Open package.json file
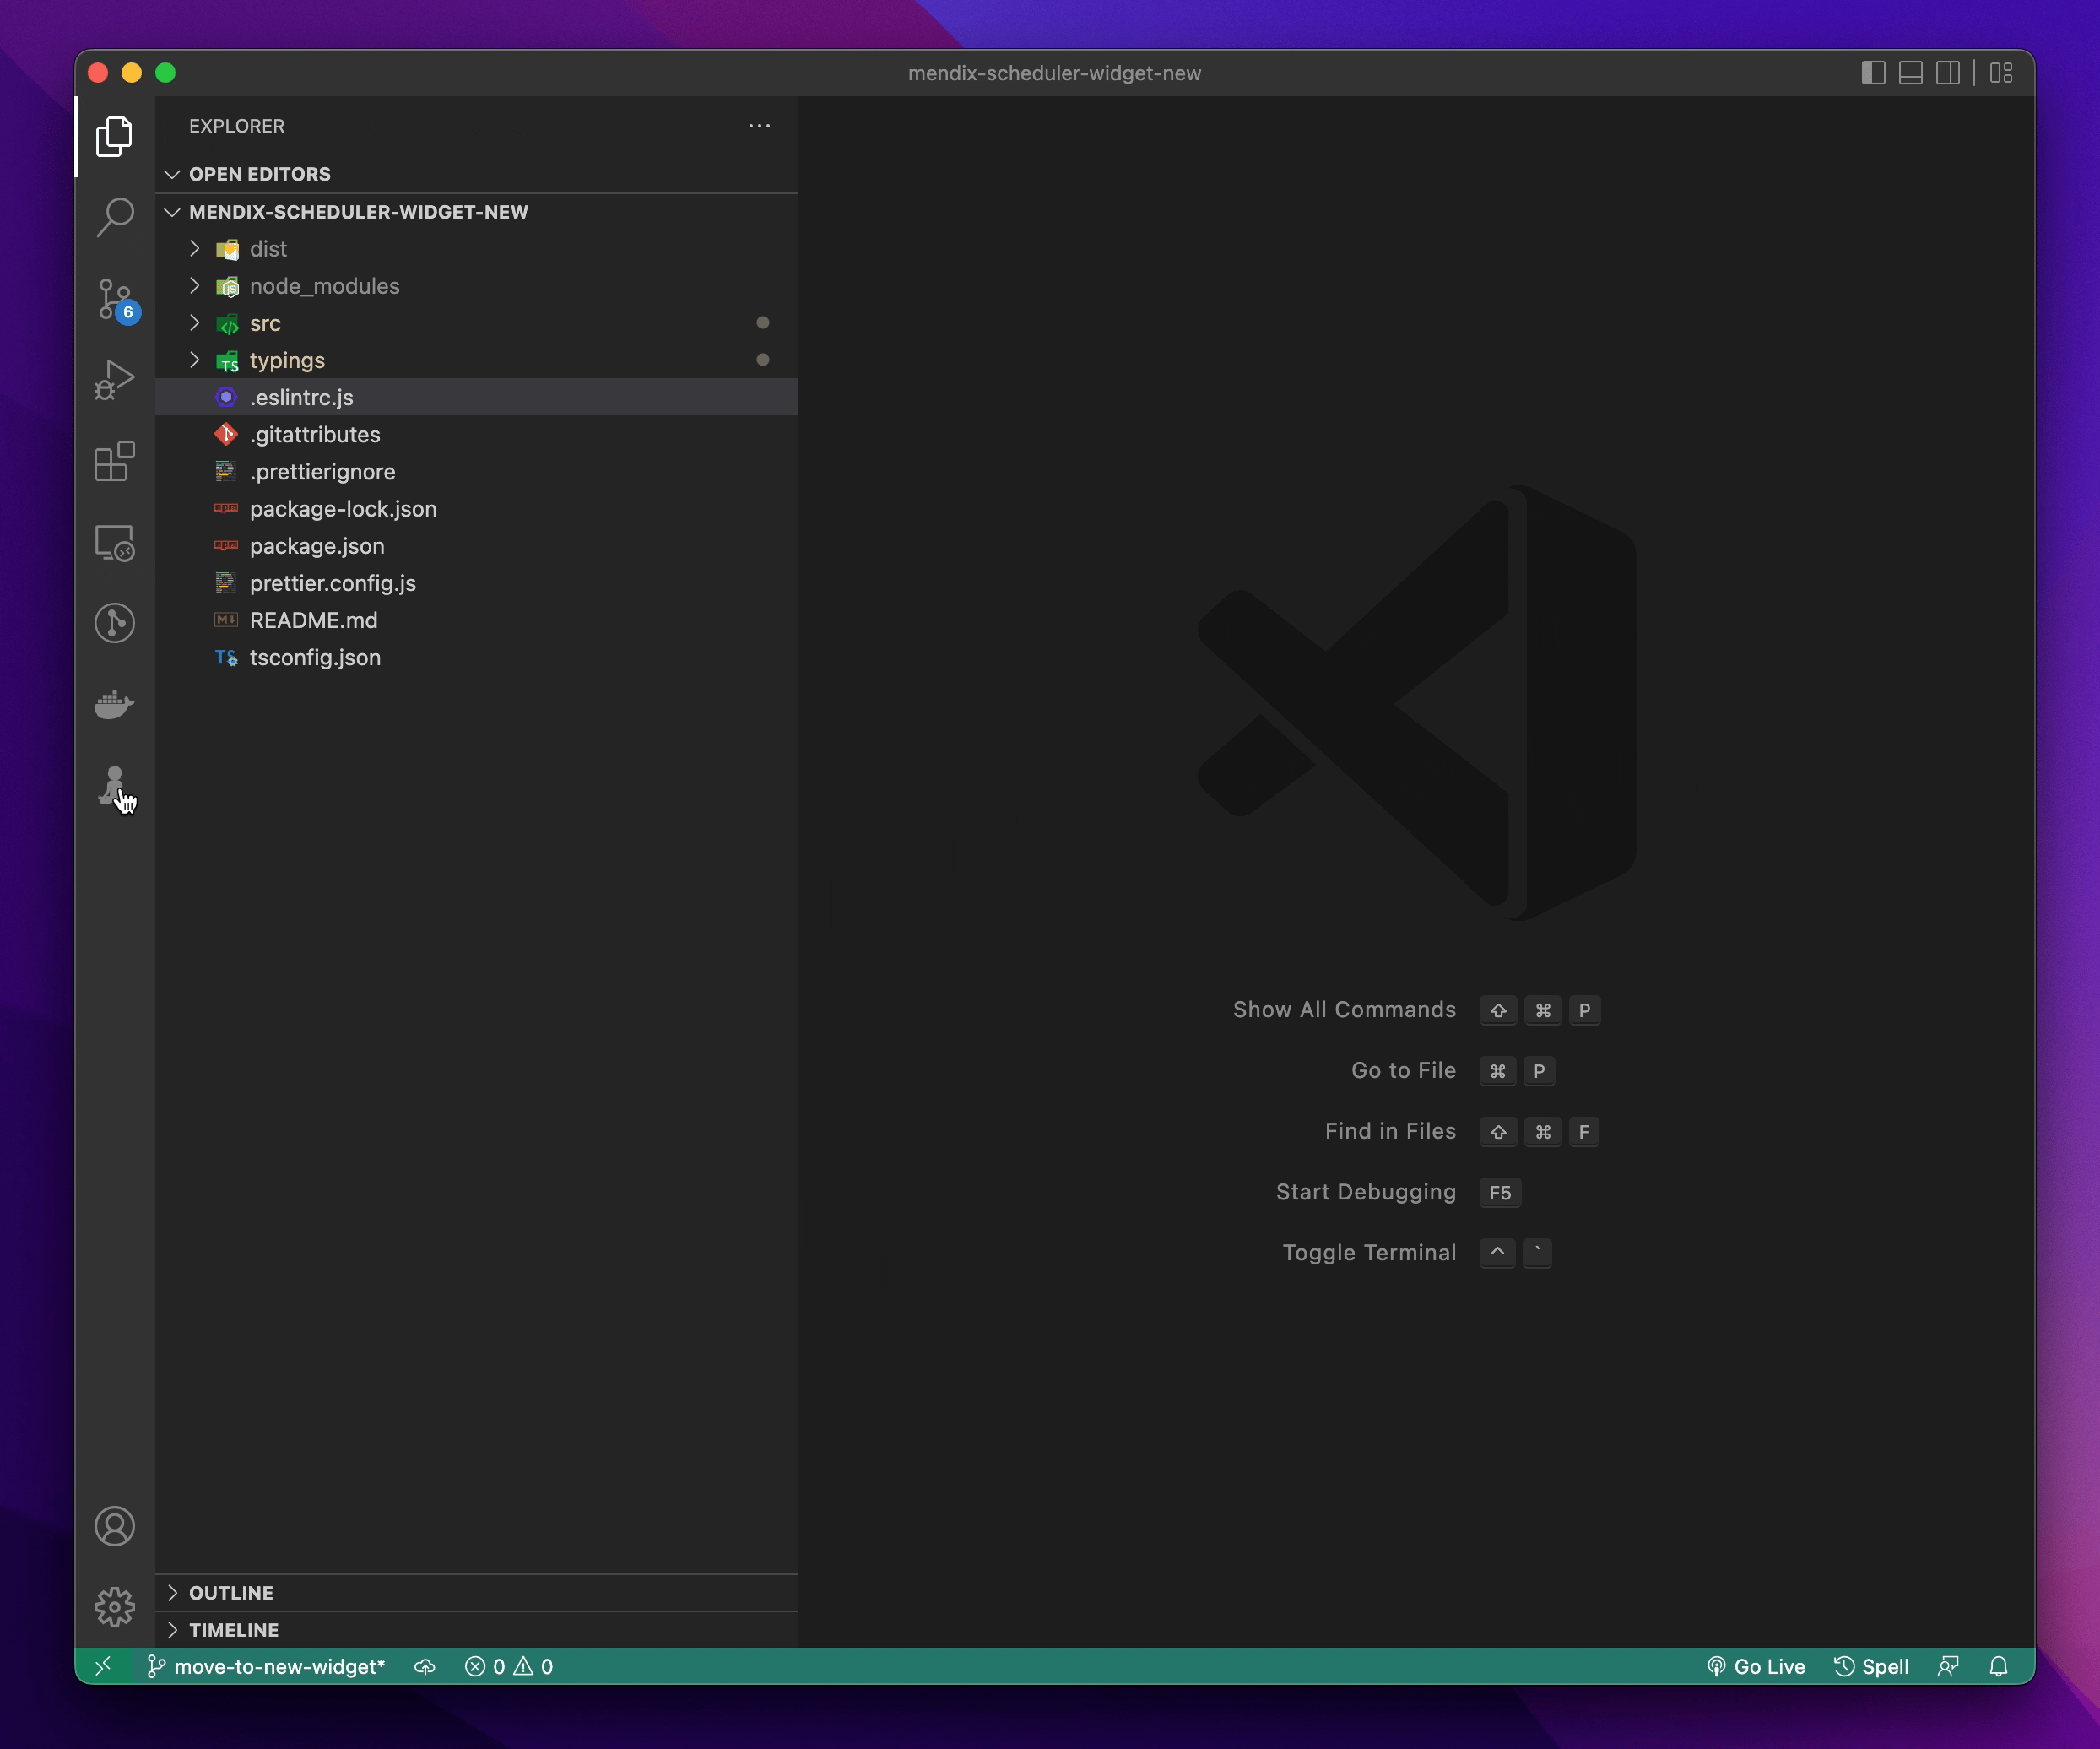2100x1749 pixels. pos(316,546)
